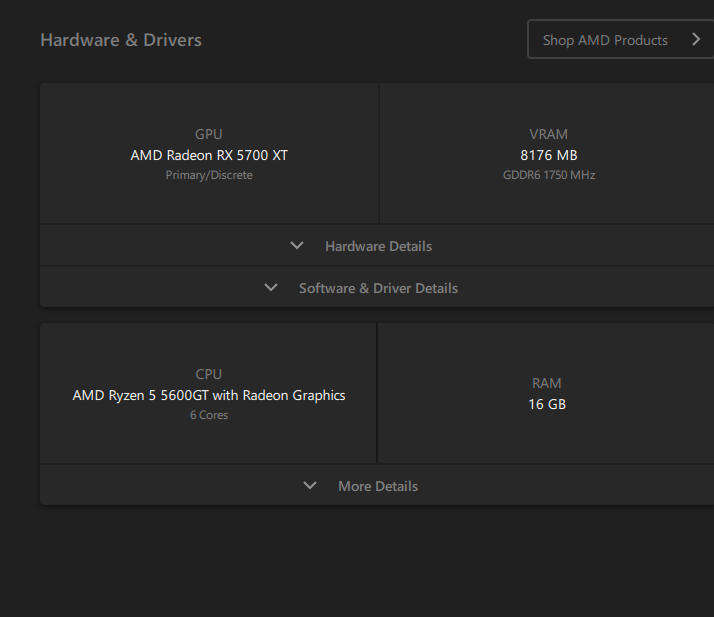Viewport: 714px width, 617px height.
Task: Select the AMD Radeon RX 5700 XT text
Action: tap(209, 155)
